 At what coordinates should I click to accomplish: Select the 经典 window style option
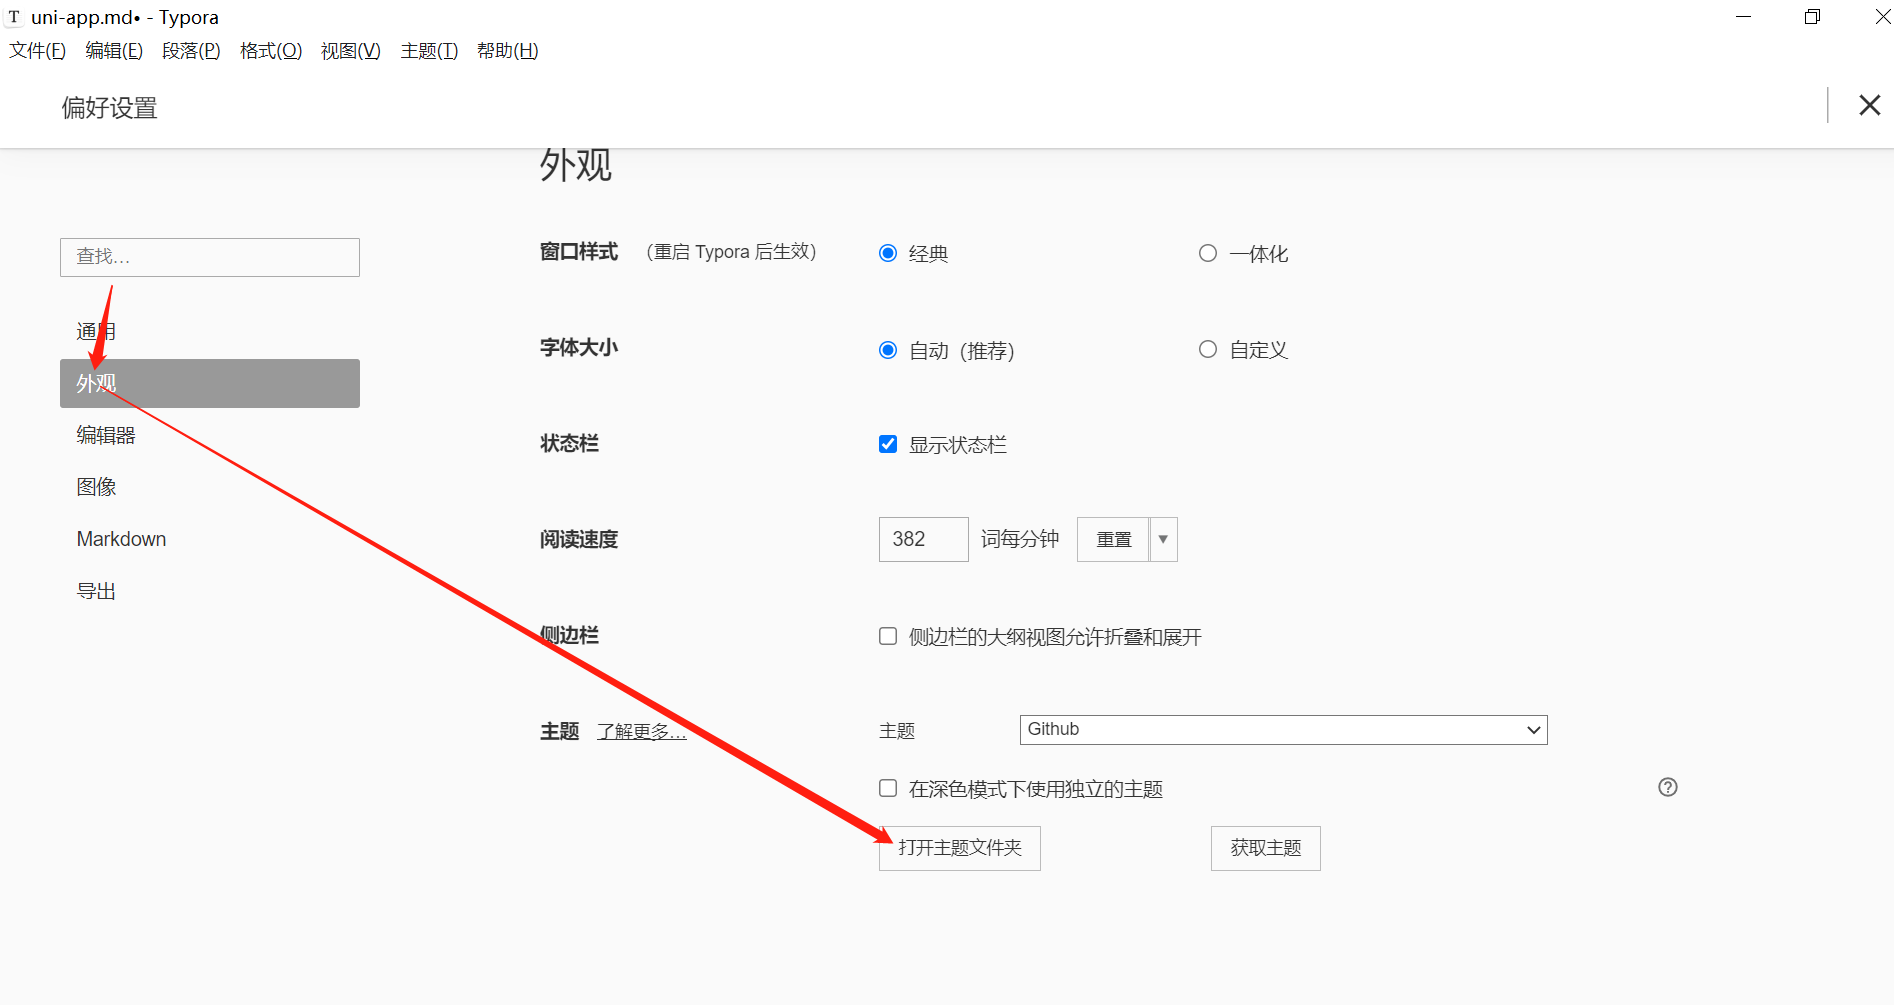(887, 252)
